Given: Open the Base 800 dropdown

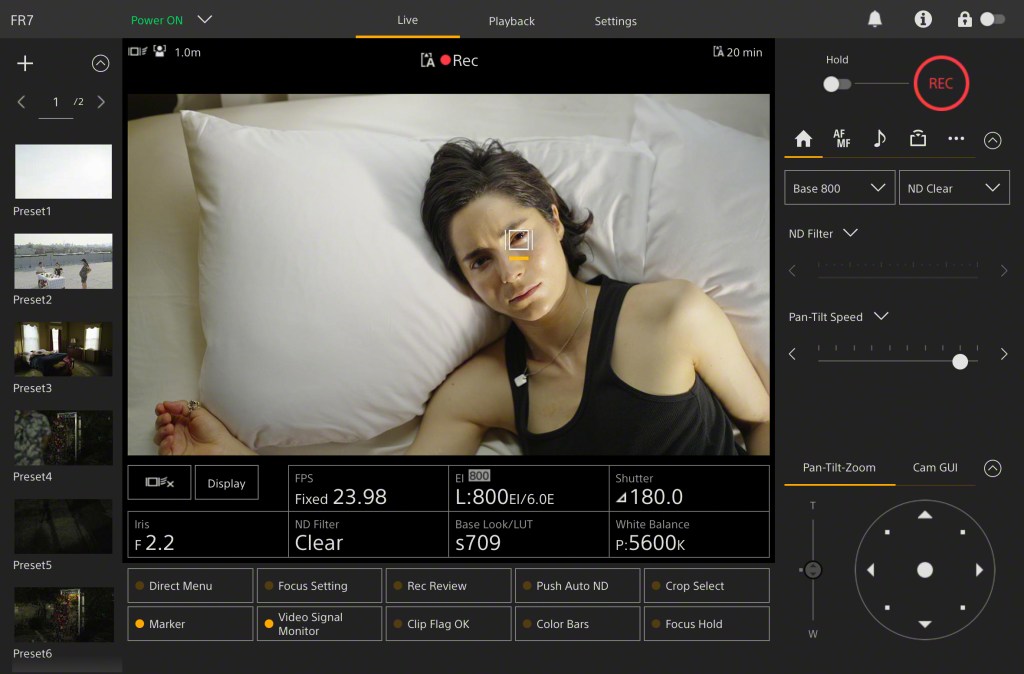Looking at the screenshot, I should [839, 187].
